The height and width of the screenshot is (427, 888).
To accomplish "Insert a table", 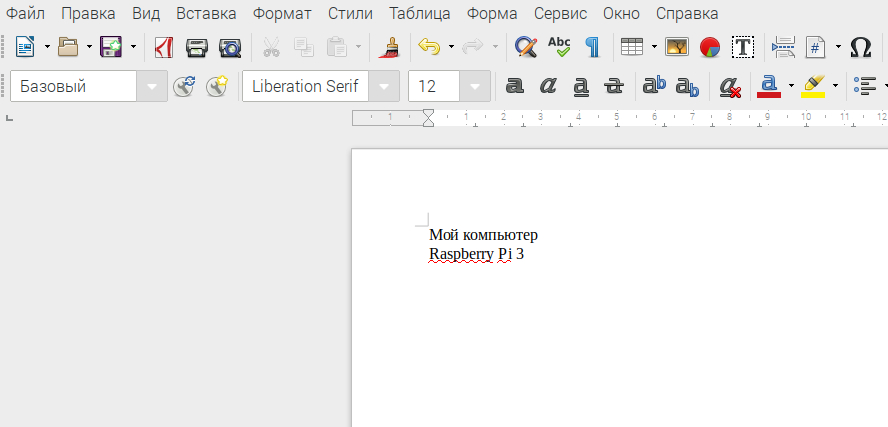I will 632,46.
